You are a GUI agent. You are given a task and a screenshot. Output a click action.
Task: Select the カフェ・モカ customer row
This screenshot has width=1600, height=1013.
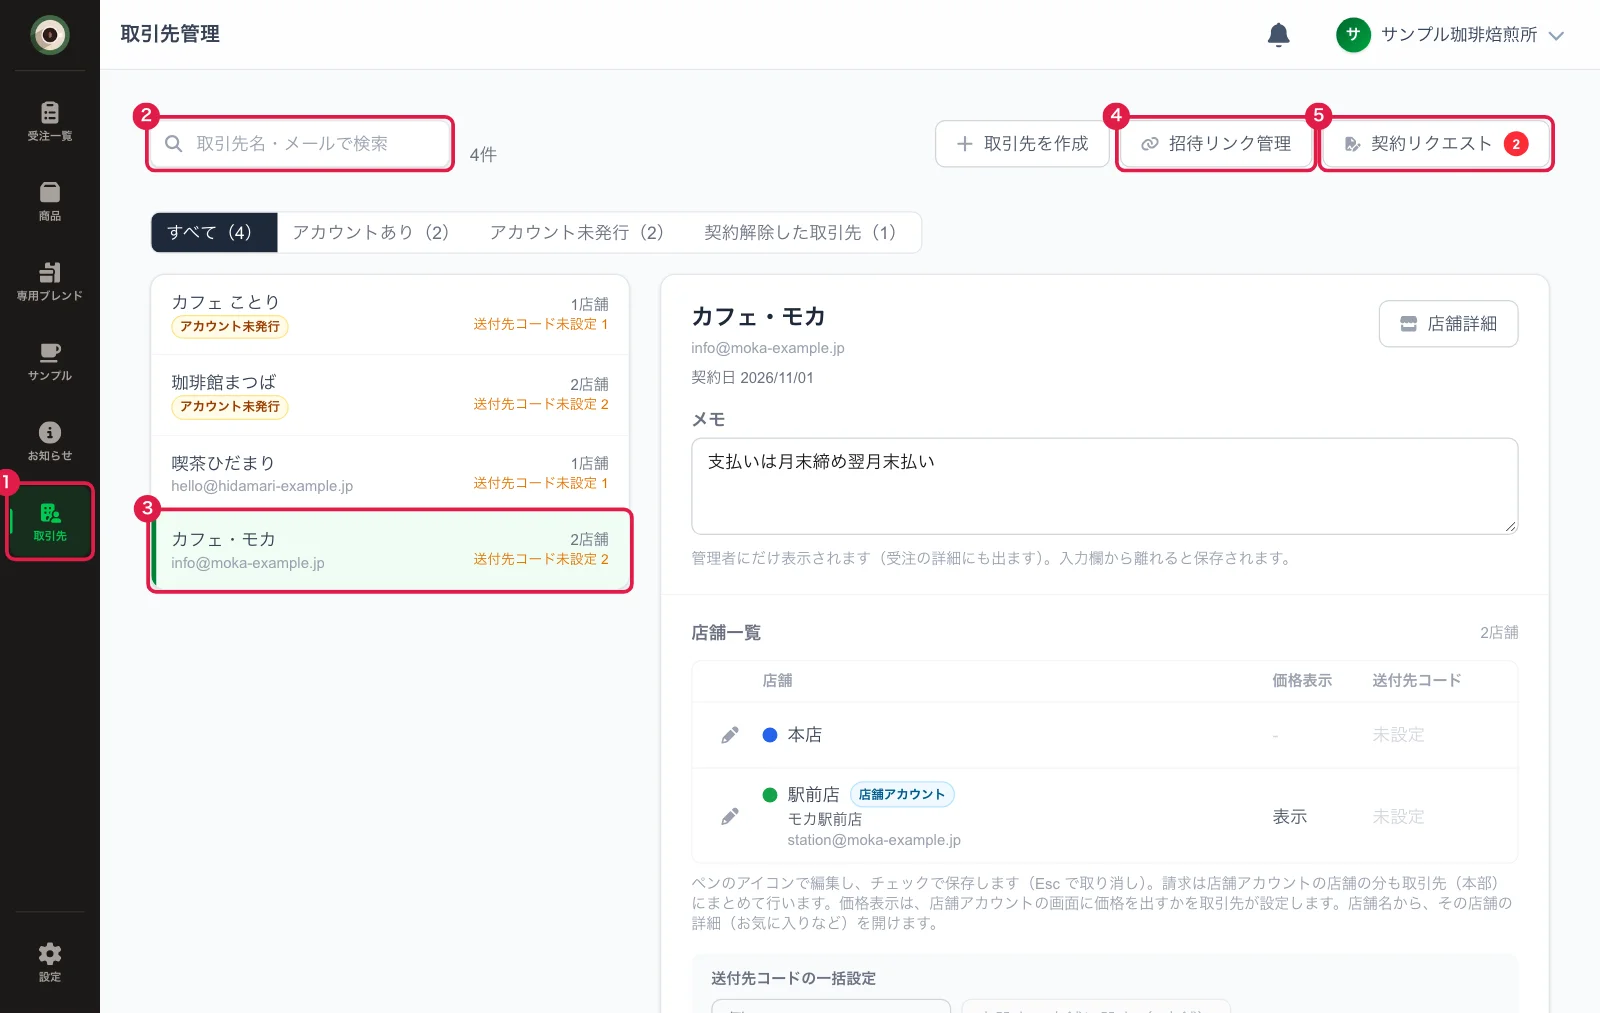pyautogui.click(x=390, y=551)
